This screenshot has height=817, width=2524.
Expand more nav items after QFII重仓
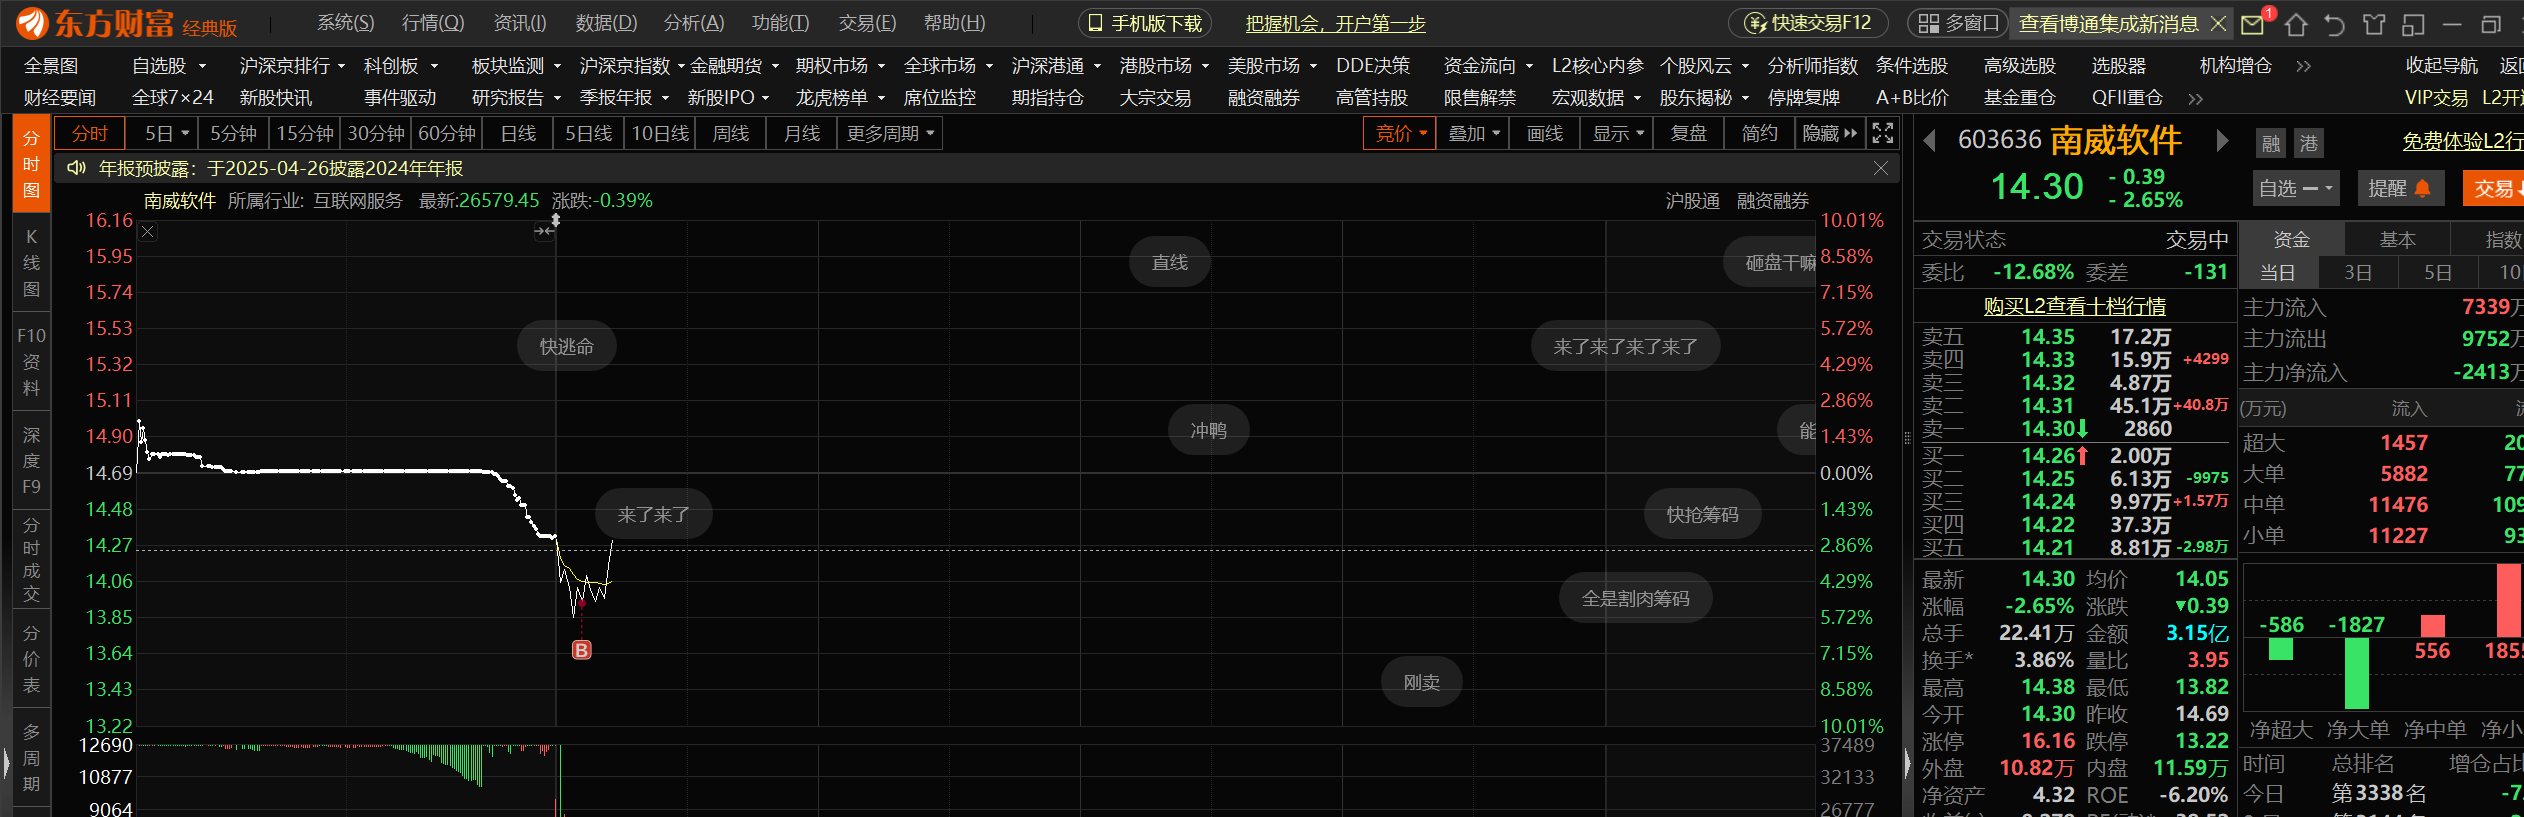2195,99
